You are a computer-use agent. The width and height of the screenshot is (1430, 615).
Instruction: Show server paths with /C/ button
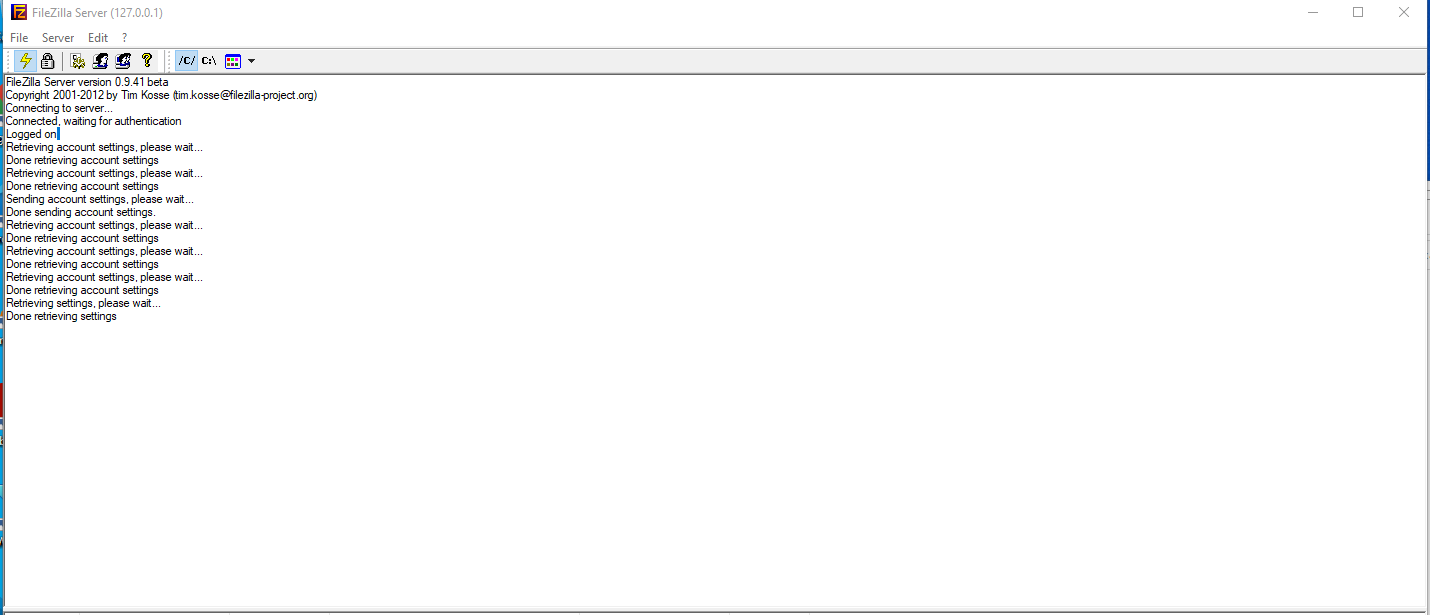tap(187, 61)
